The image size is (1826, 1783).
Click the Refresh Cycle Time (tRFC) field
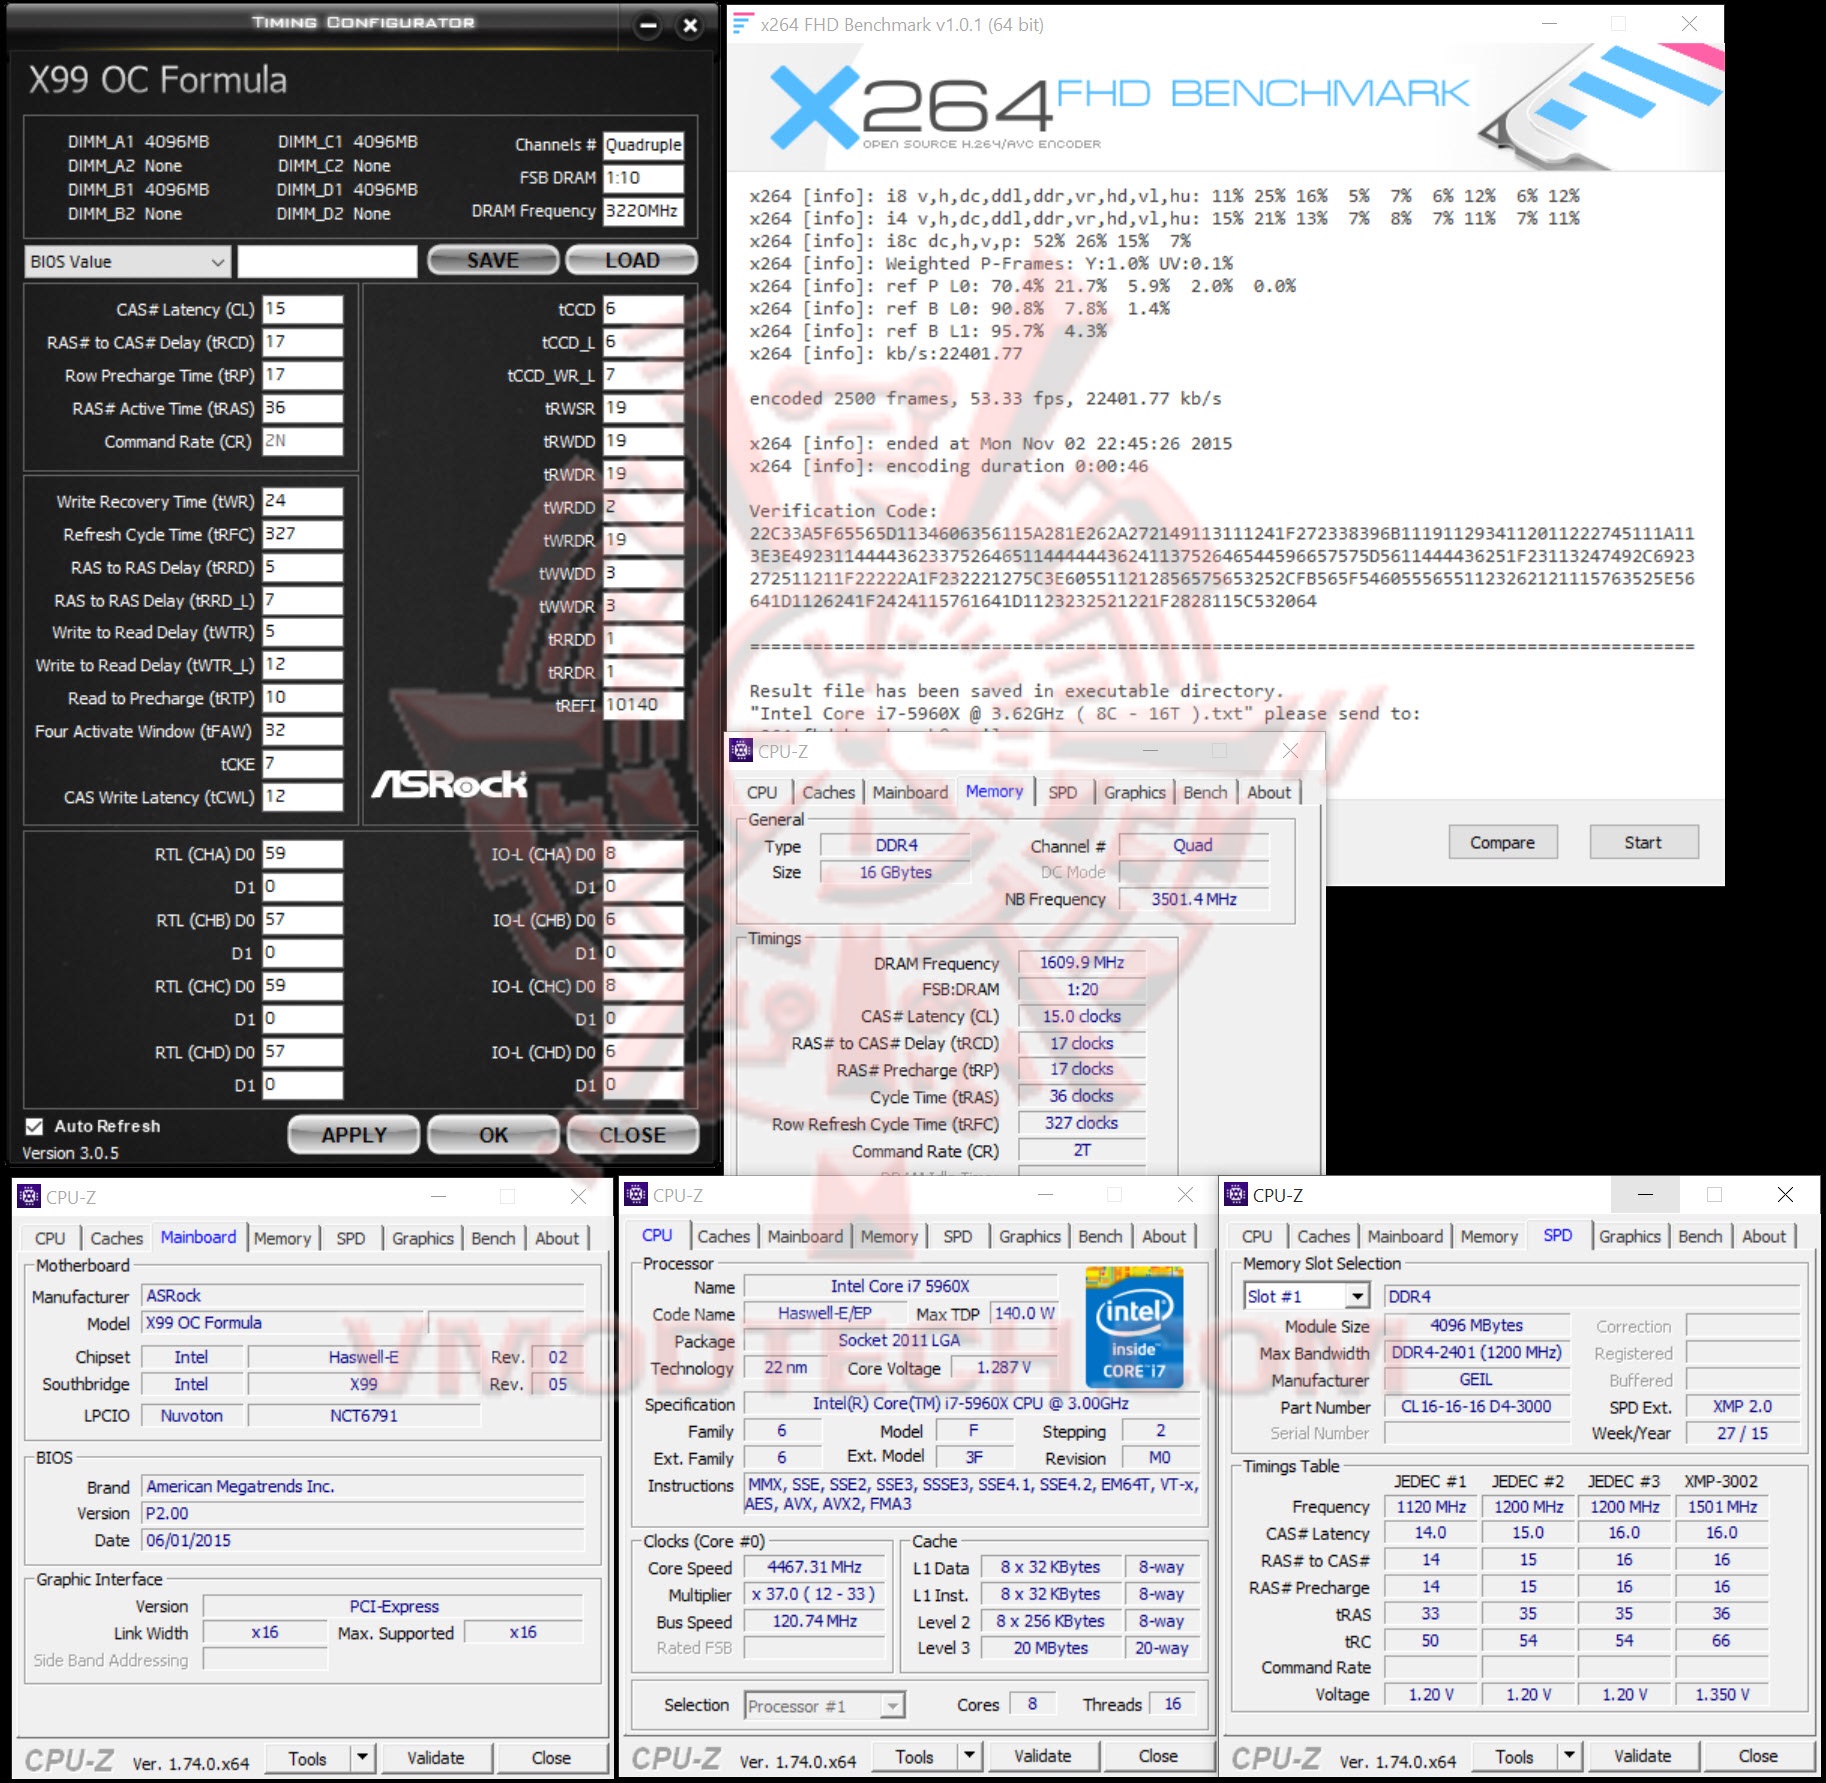tap(303, 534)
